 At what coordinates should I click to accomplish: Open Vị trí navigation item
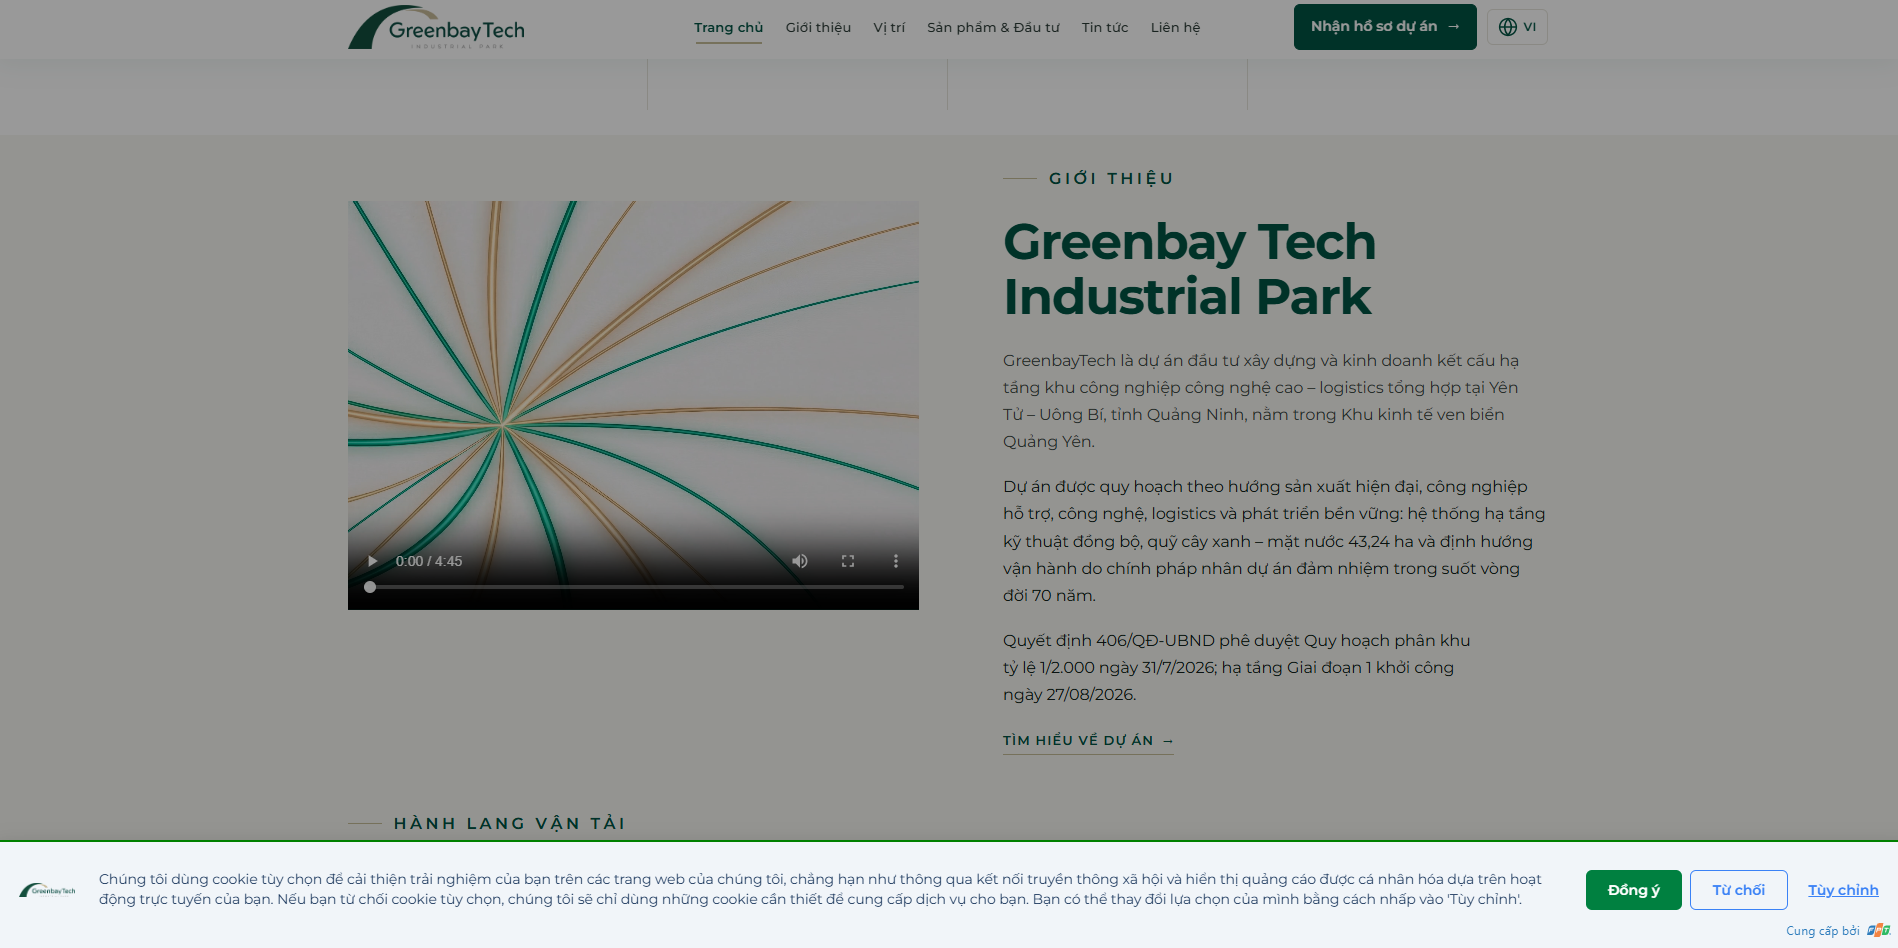(x=889, y=27)
